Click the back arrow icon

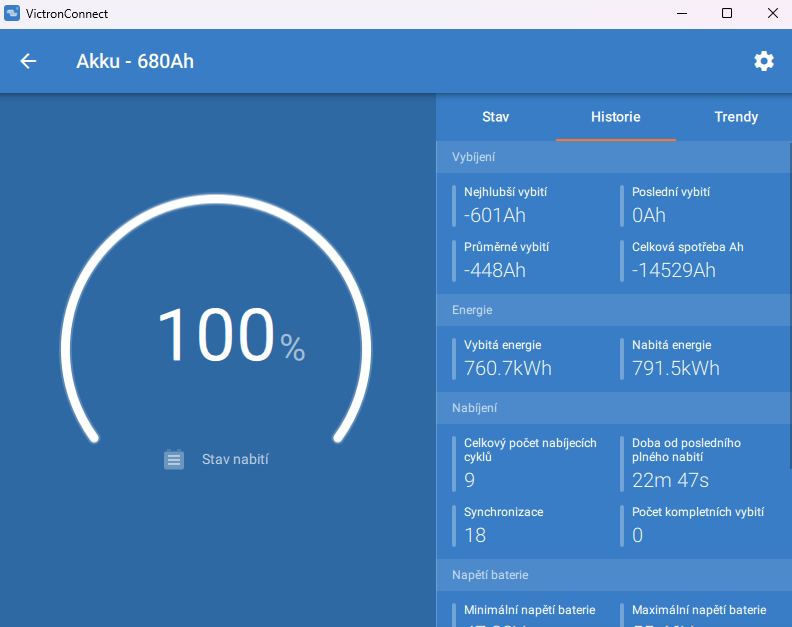[x=28, y=61]
